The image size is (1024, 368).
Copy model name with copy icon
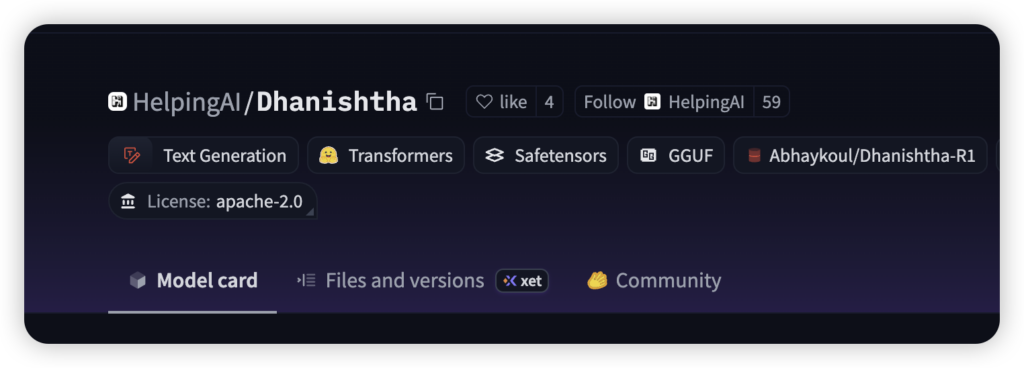tap(435, 102)
